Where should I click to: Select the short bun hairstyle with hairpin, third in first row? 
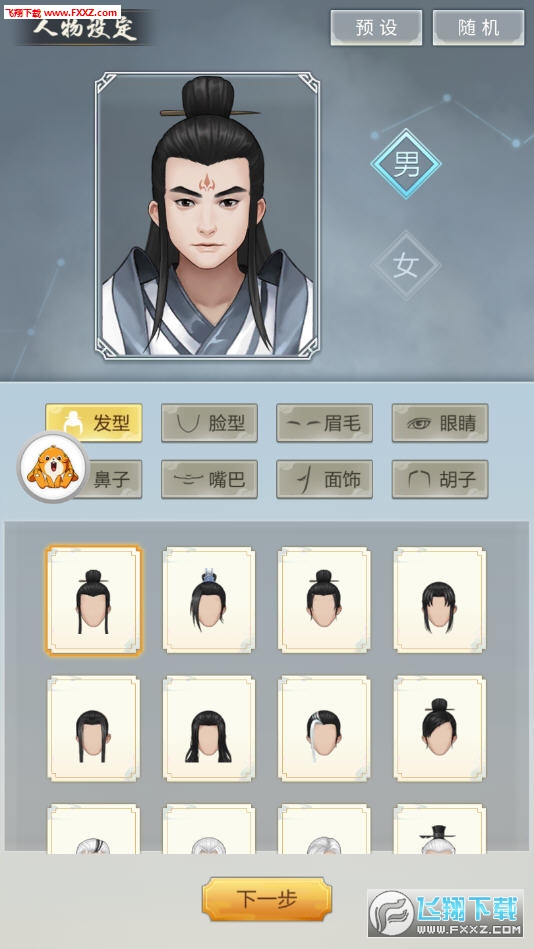tap(325, 600)
